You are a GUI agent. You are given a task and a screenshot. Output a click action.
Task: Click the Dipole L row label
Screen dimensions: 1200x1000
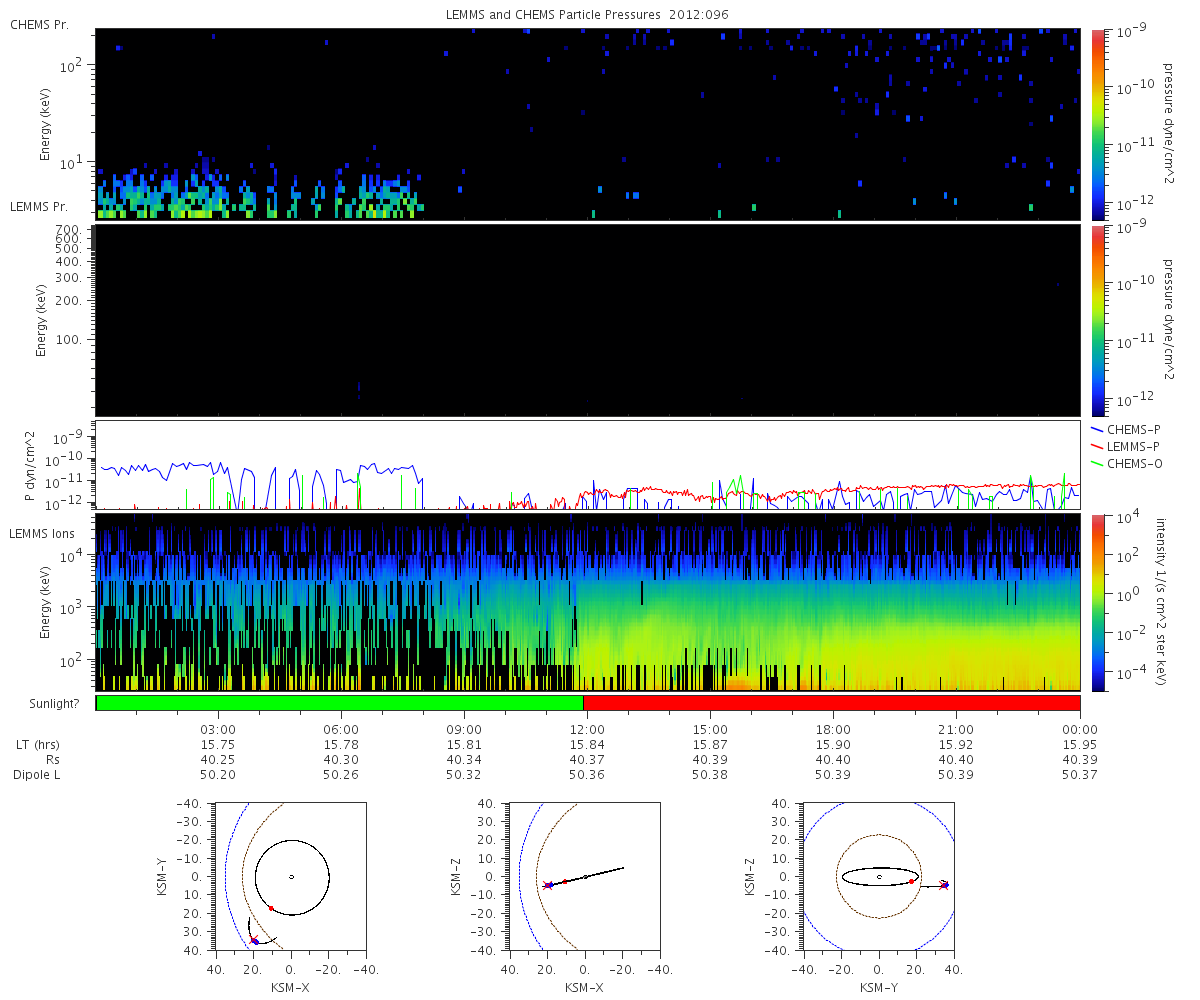tap(36, 775)
